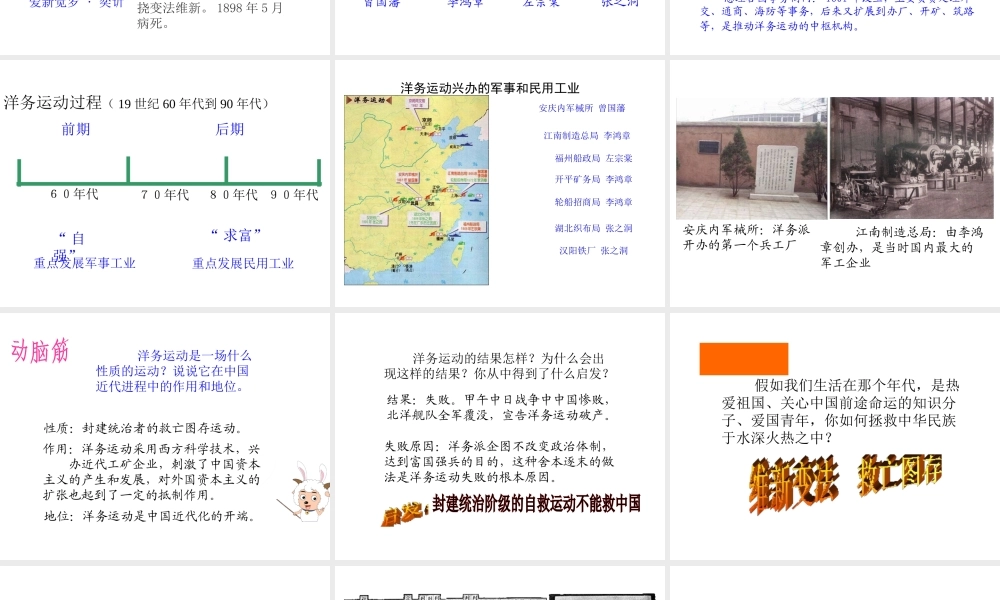Viewport: 1000px width, 600px height.
Task: Click the 洋务运动过程 slide title
Action: (53, 102)
